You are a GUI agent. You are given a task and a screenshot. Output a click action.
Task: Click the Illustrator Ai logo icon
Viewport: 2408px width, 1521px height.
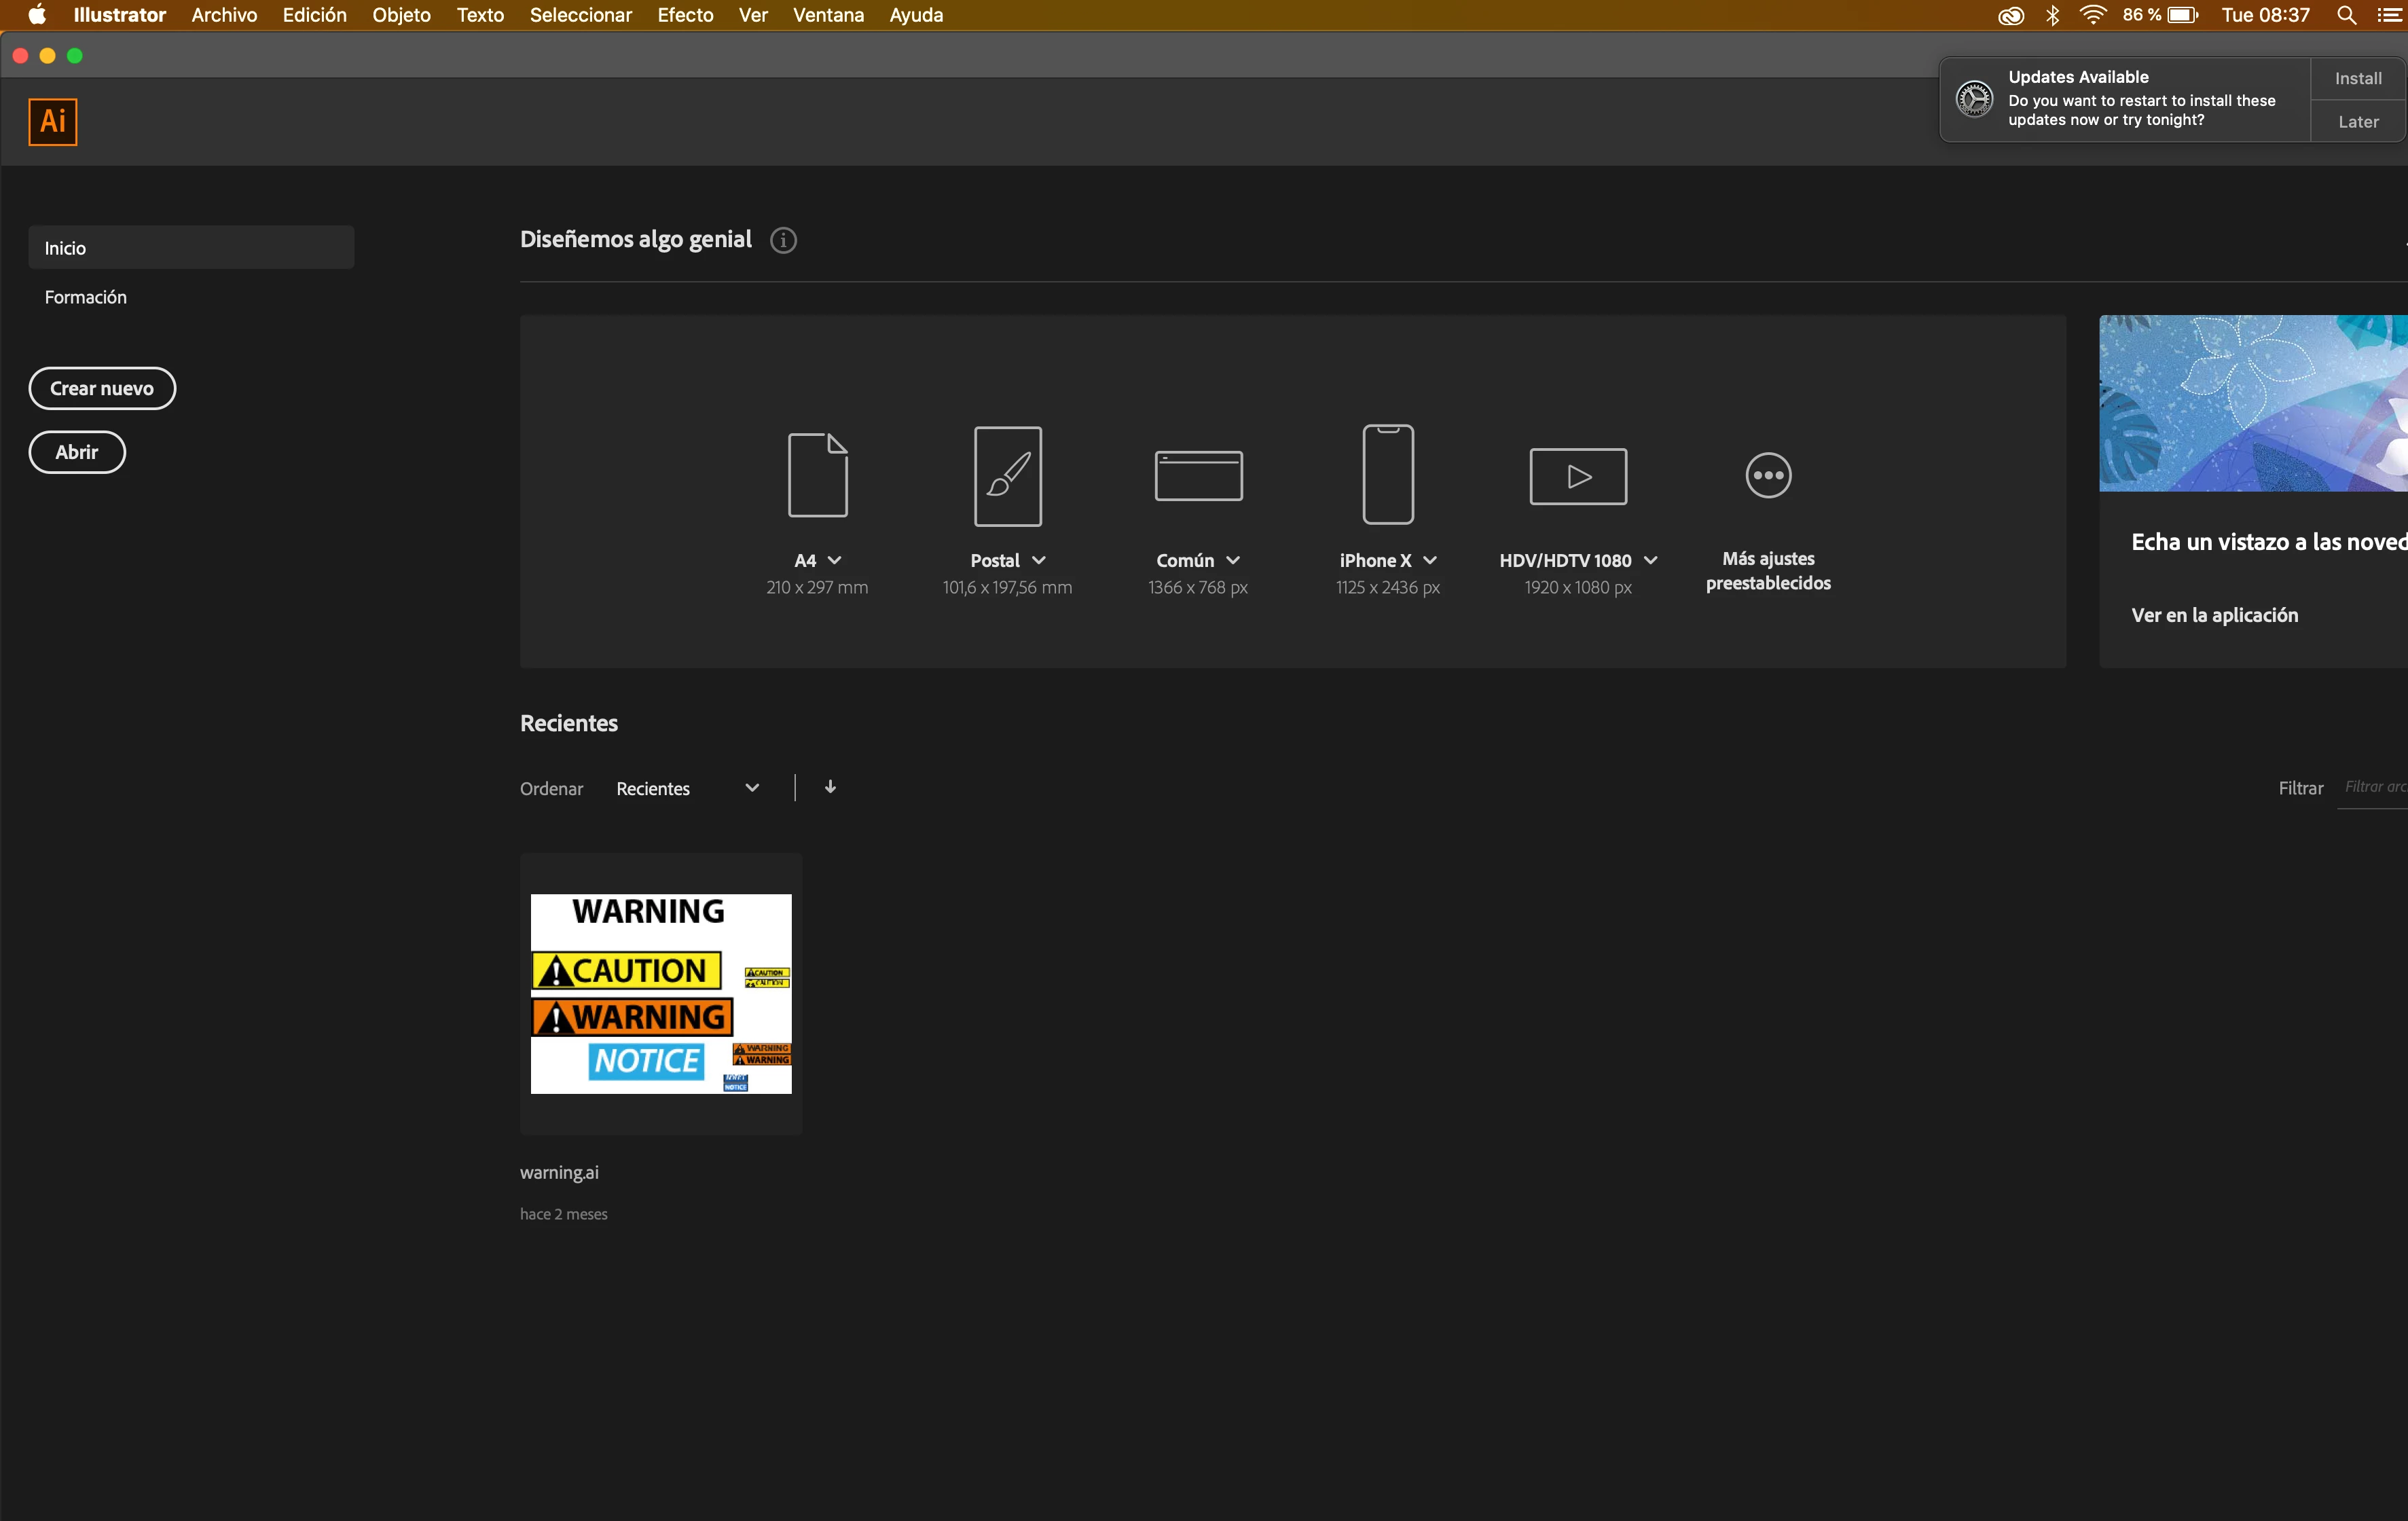(x=53, y=122)
